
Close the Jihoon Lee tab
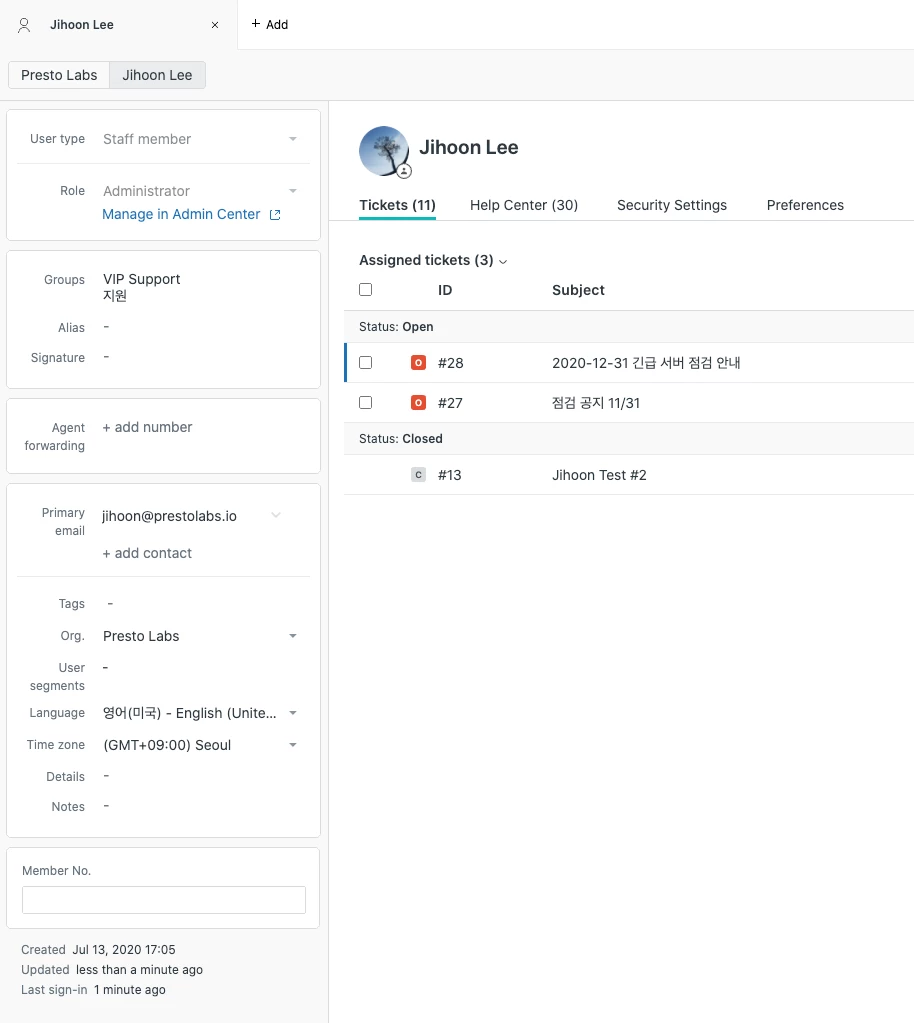coord(215,25)
